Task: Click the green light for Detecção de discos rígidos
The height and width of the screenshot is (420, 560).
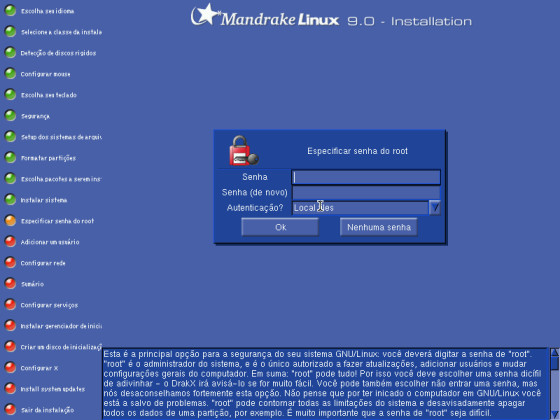Action: click(10, 52)
